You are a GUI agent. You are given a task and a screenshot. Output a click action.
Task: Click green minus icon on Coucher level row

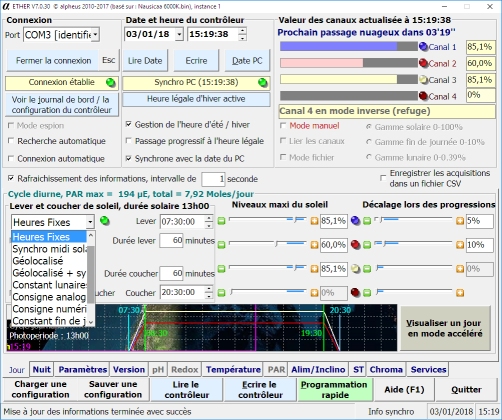[222, 293]
